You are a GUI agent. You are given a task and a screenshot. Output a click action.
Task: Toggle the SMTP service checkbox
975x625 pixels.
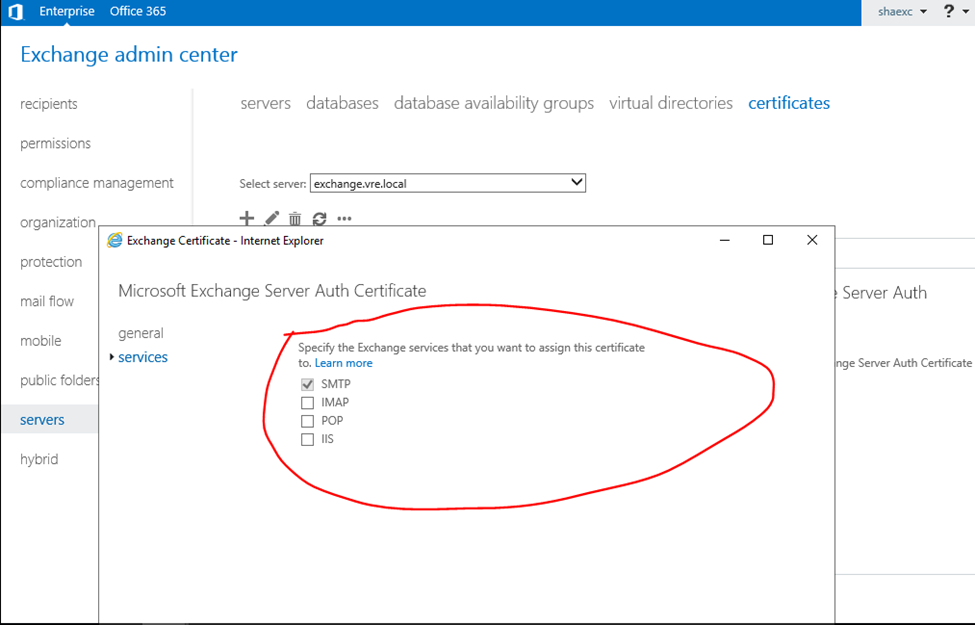(307, 385)
